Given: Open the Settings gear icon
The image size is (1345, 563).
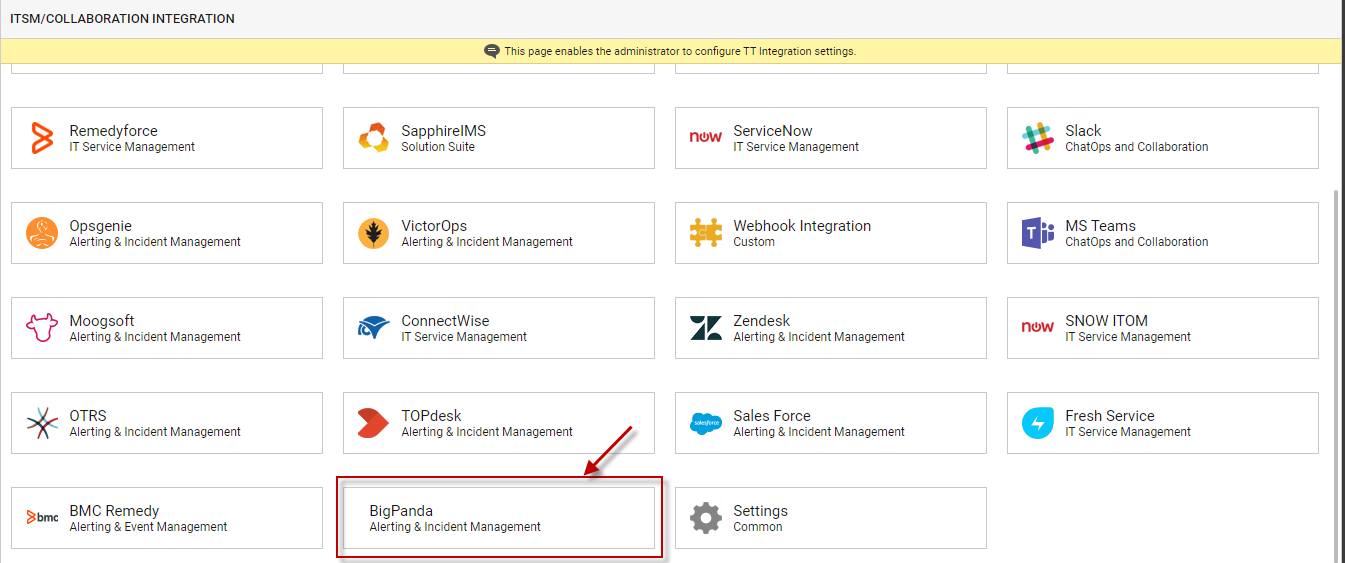Looking at the screenshot, I should coord(706,518).
